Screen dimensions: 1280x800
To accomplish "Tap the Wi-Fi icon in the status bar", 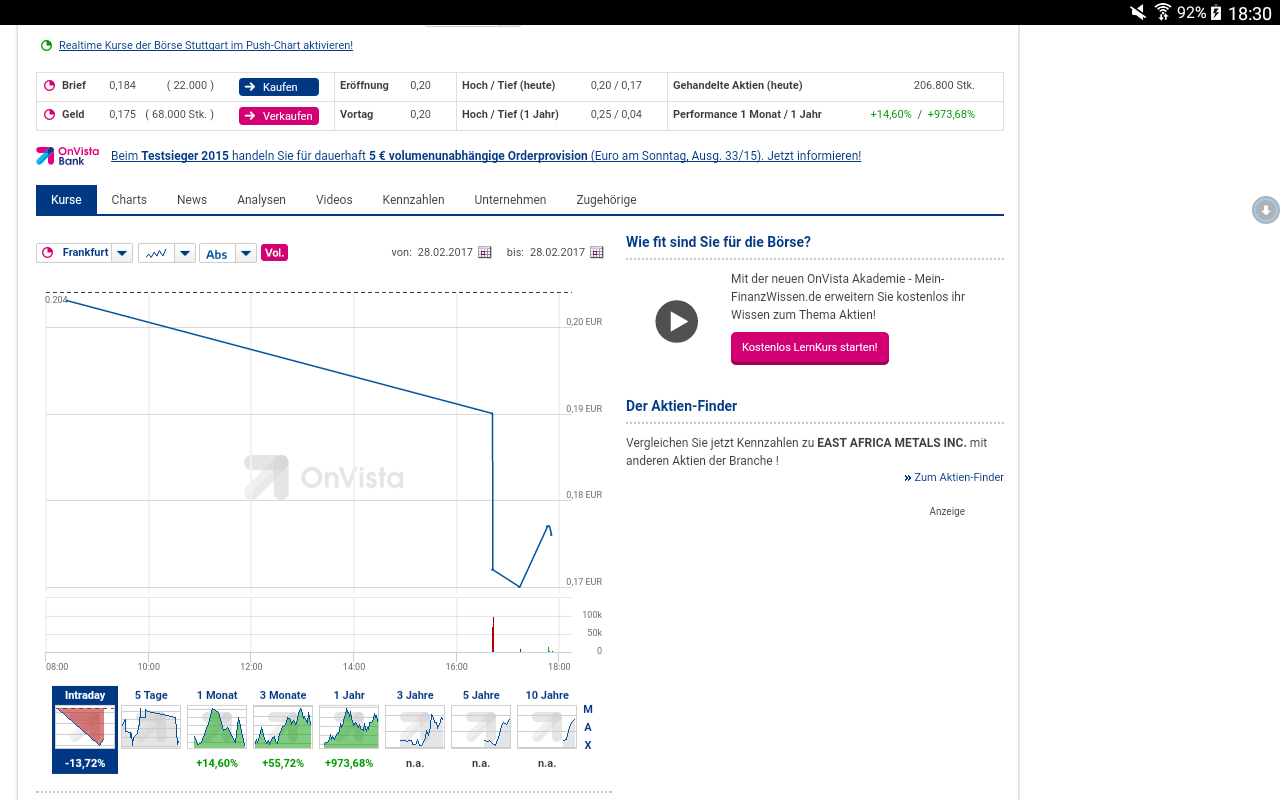I will click(x=1163, y=13).
